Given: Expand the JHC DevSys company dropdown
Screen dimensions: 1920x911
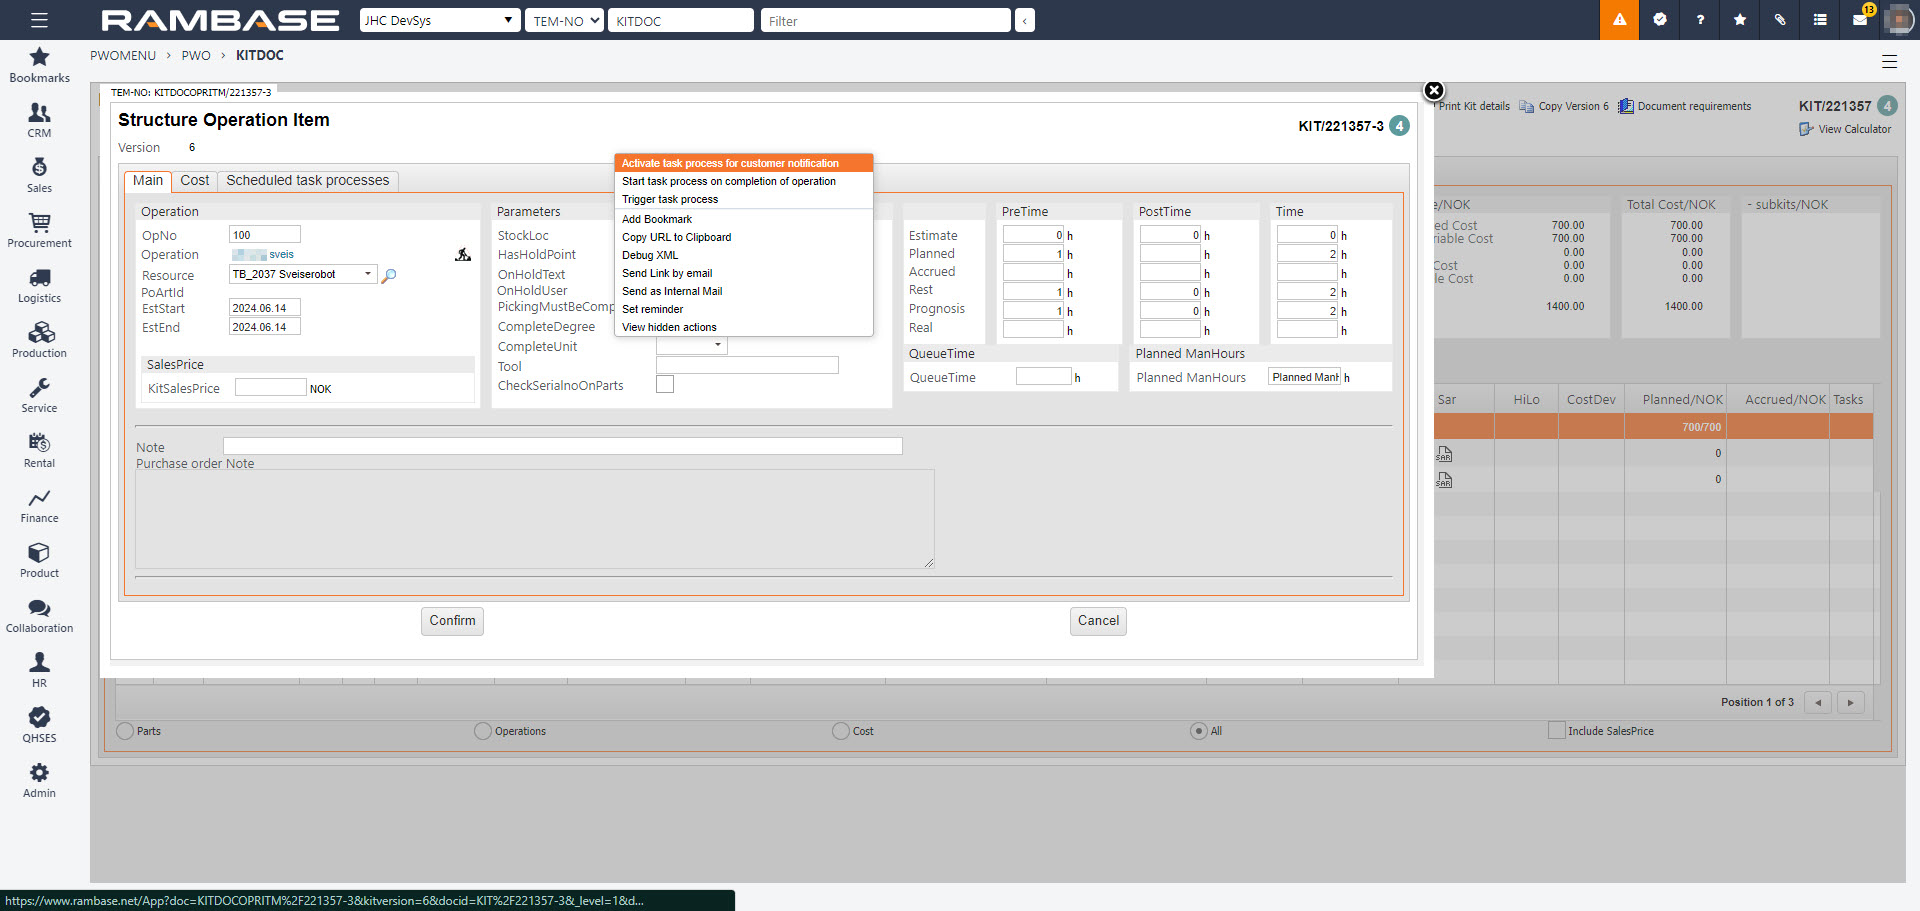Looking at the screenshot, I should [440, 20].
